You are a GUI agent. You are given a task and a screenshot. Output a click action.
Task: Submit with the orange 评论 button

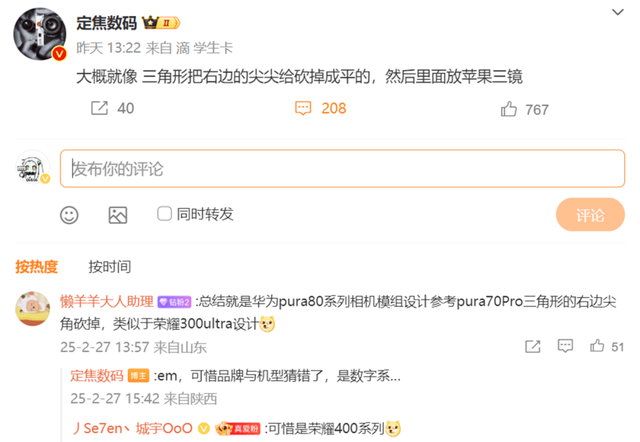(590, 215)
